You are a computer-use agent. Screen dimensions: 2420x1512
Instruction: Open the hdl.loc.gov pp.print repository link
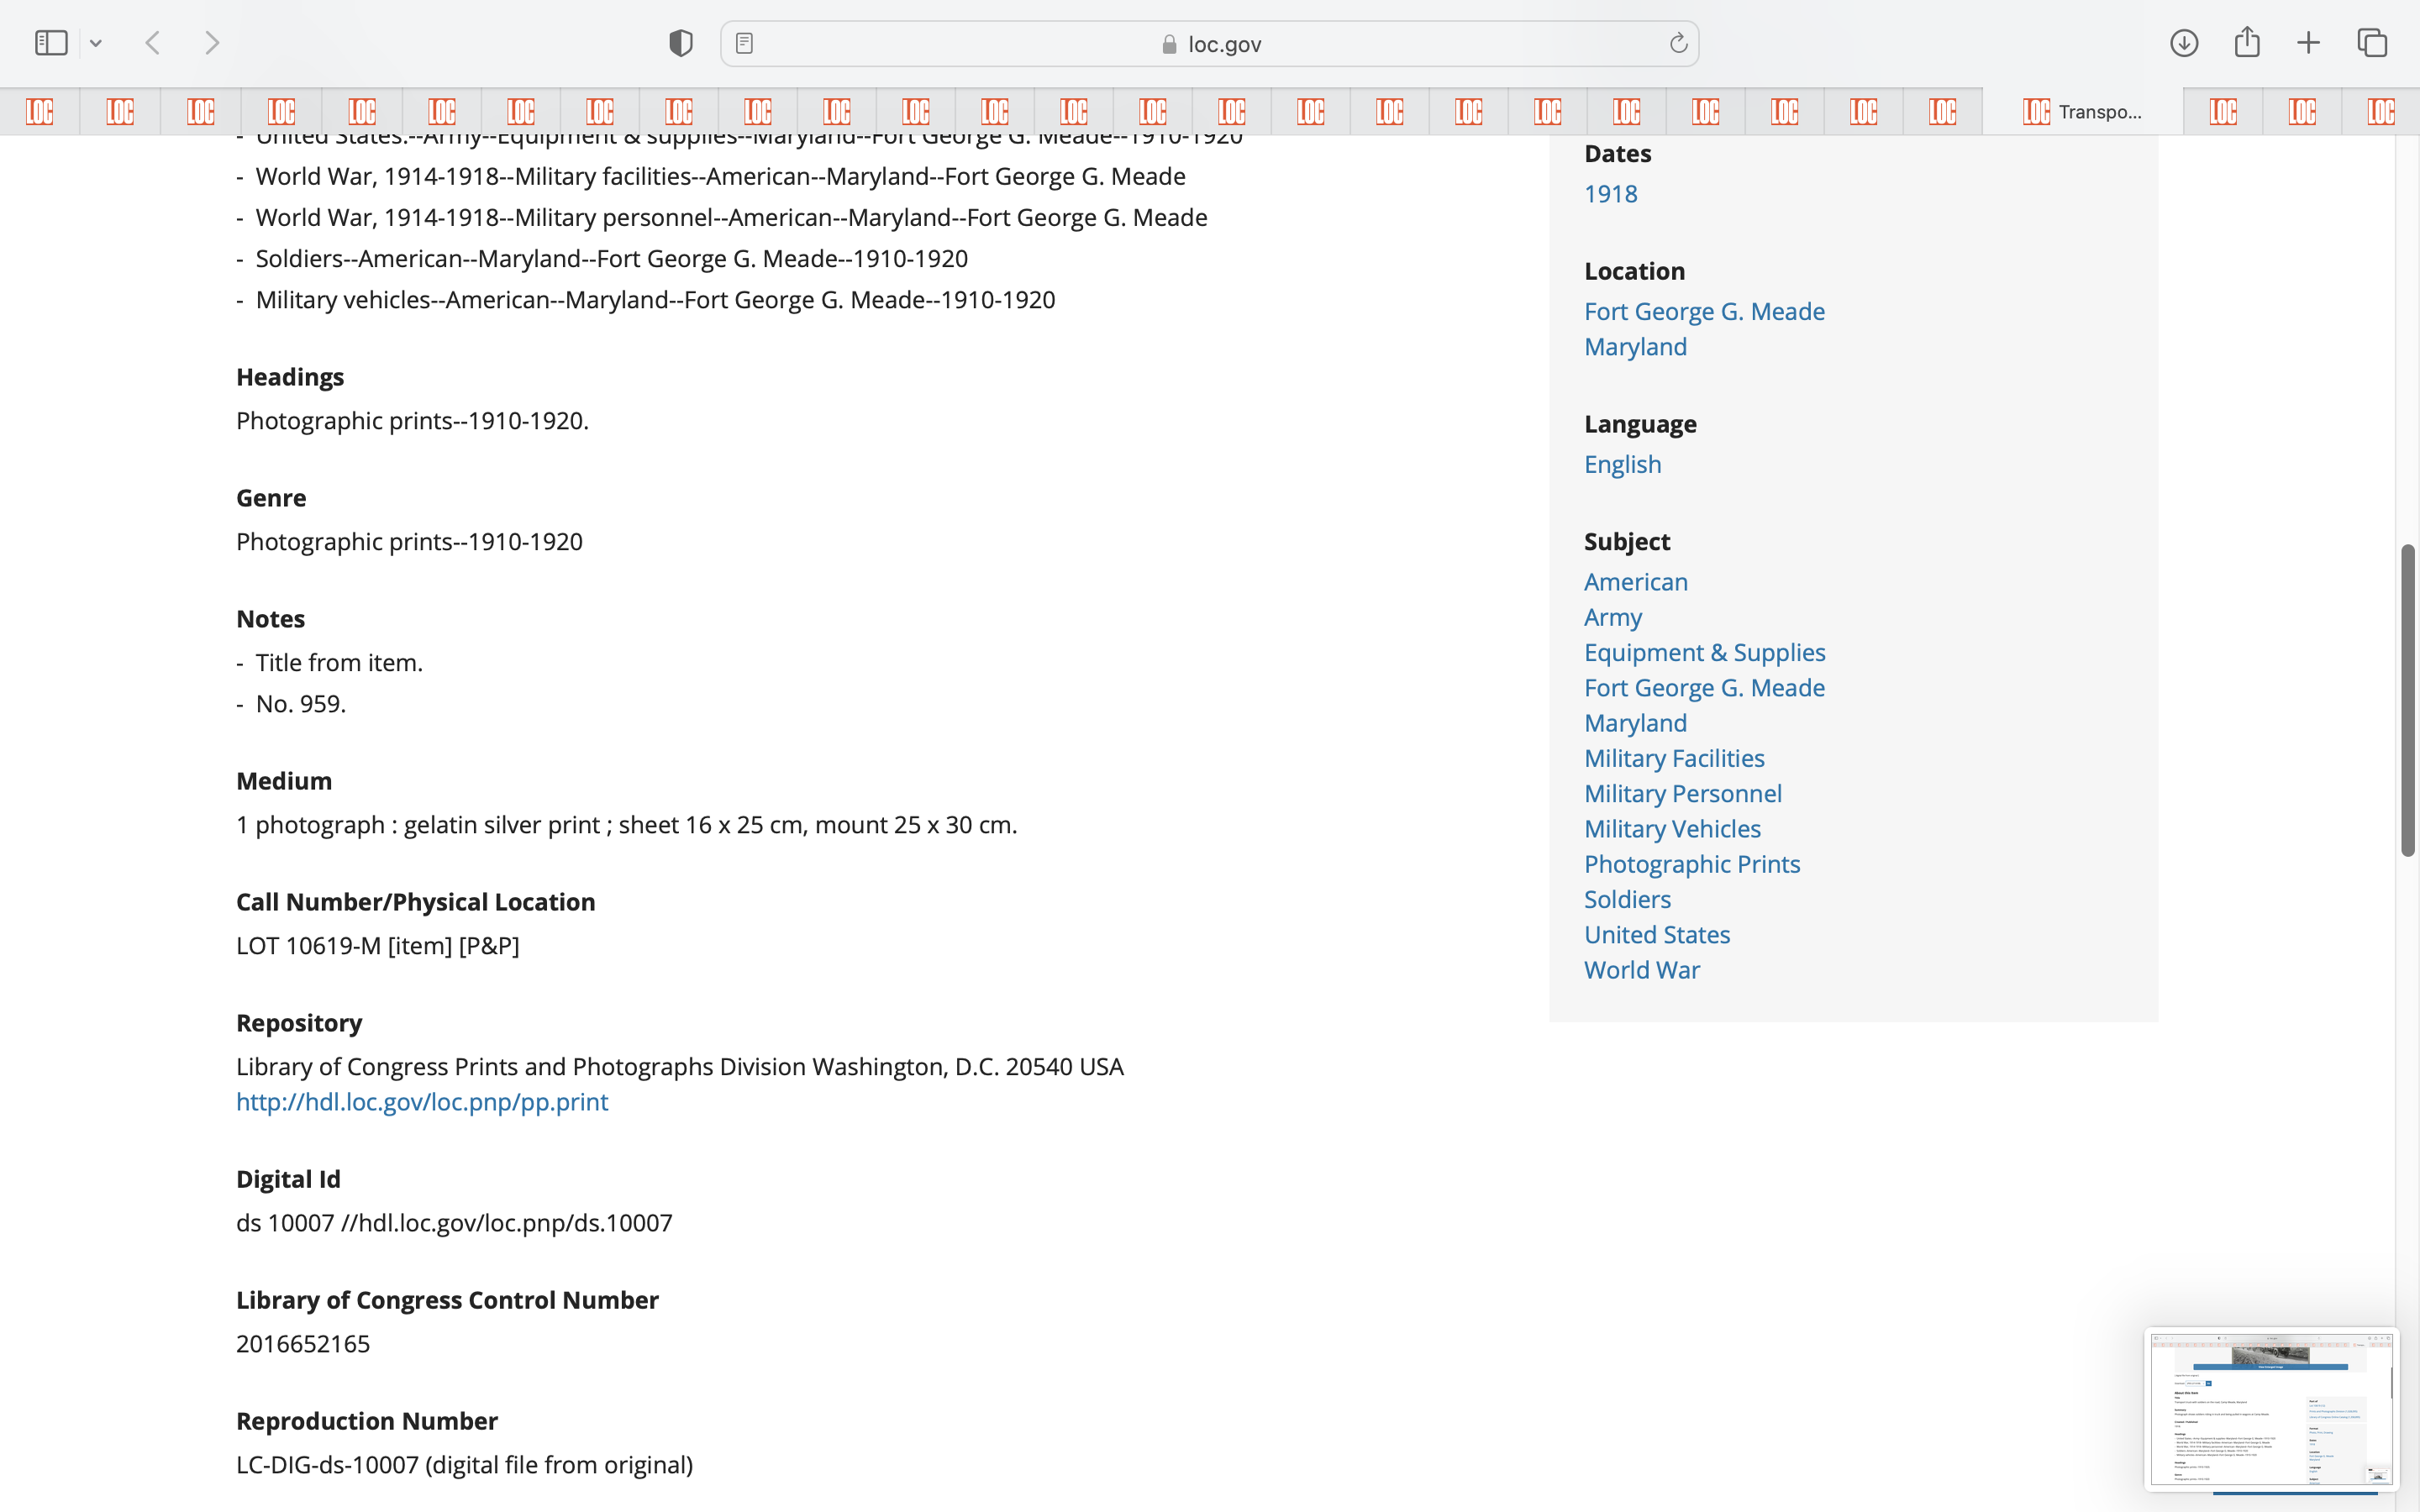(422, 1102)
